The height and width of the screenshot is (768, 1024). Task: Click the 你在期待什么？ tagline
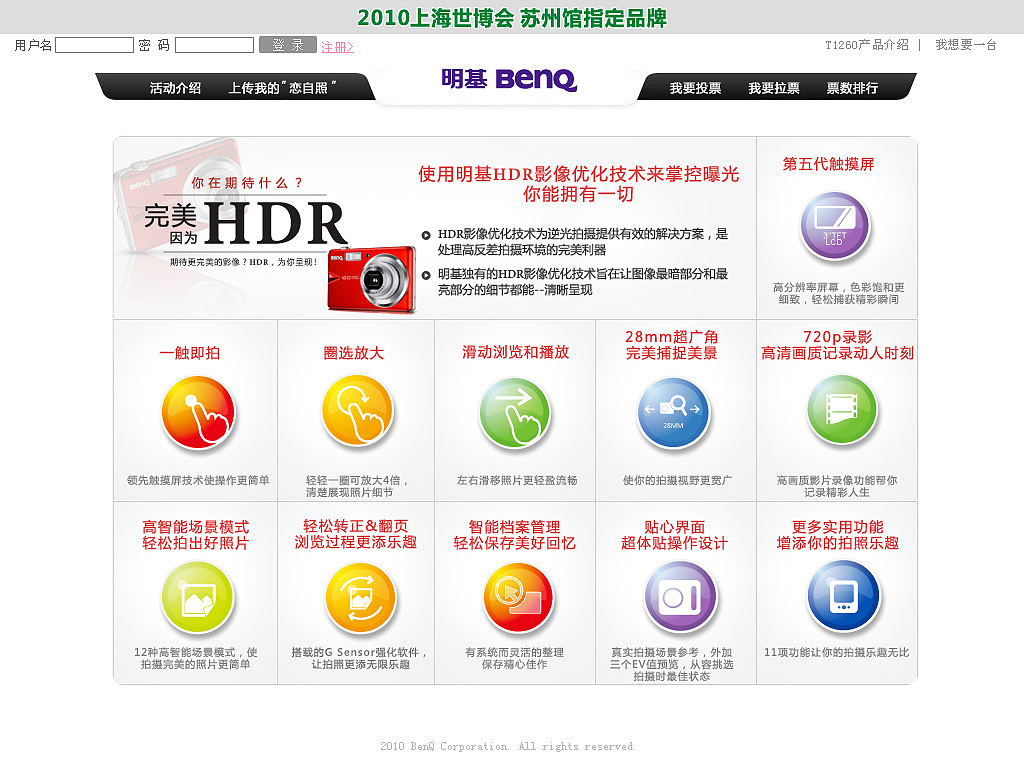tap(248, 183)
